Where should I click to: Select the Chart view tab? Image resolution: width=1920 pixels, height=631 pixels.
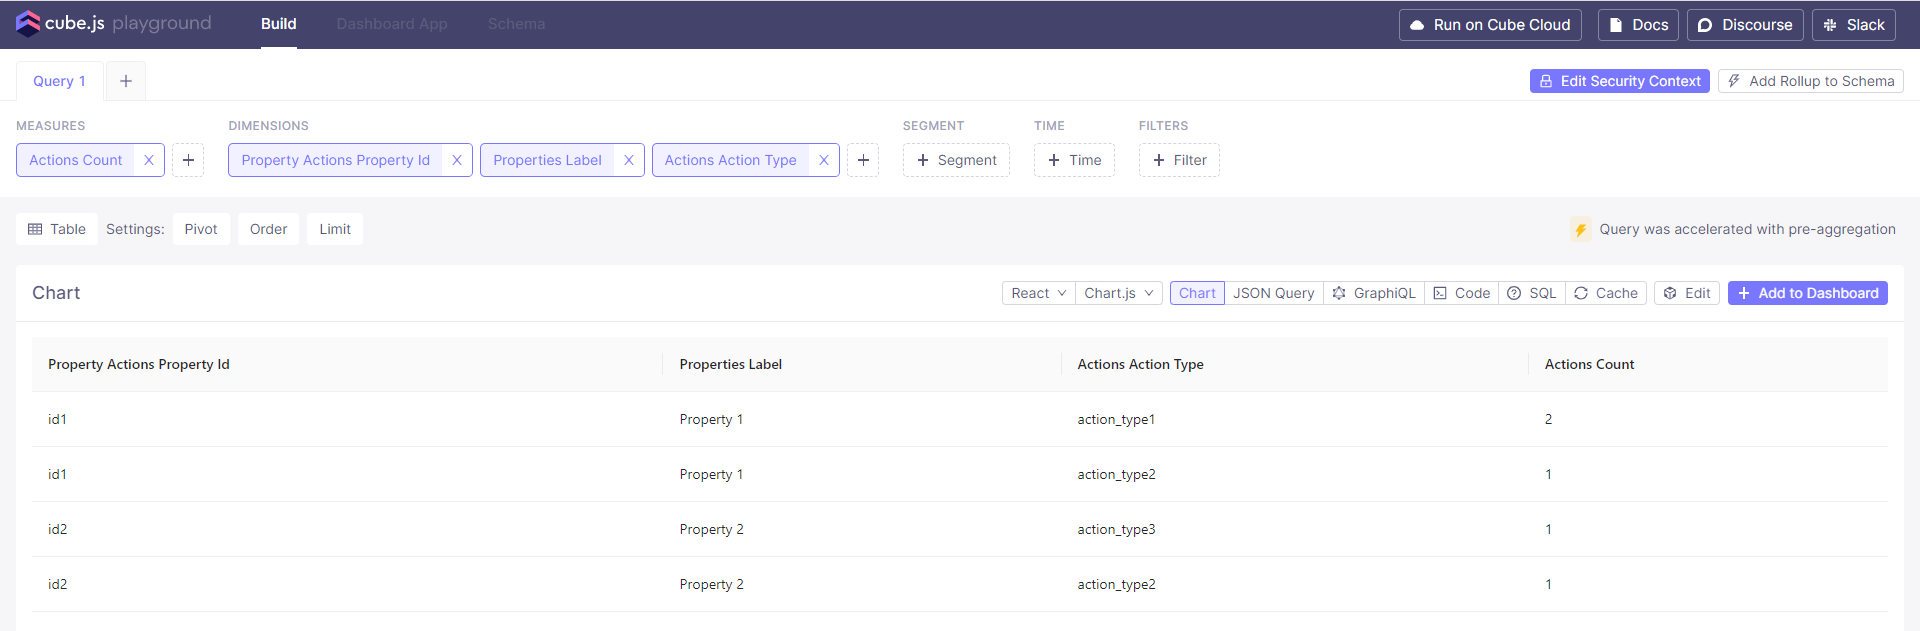(x=1197, y=293)
